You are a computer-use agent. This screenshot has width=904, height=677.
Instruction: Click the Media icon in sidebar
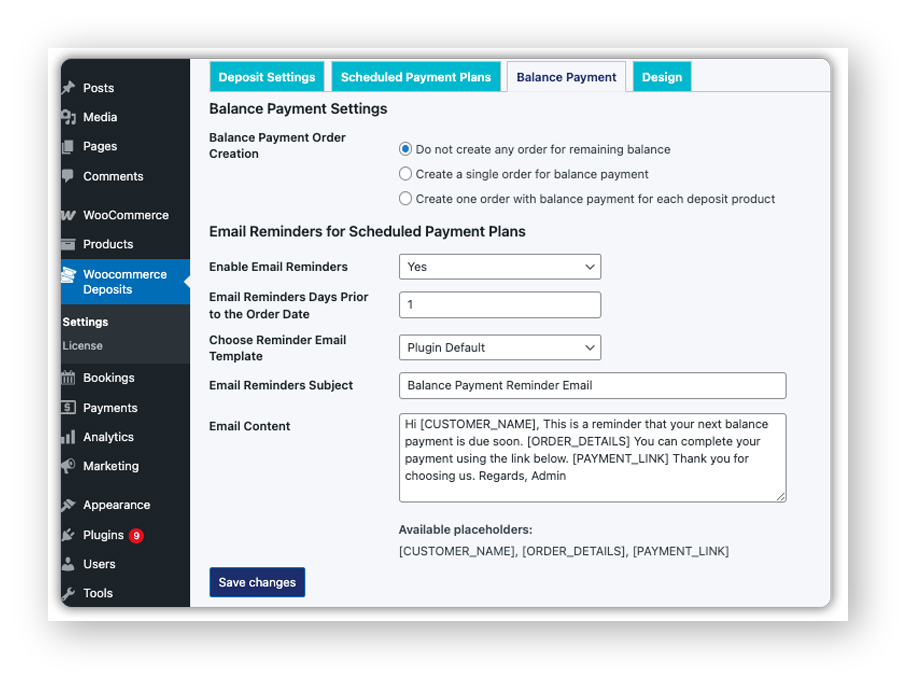(69, 117)
